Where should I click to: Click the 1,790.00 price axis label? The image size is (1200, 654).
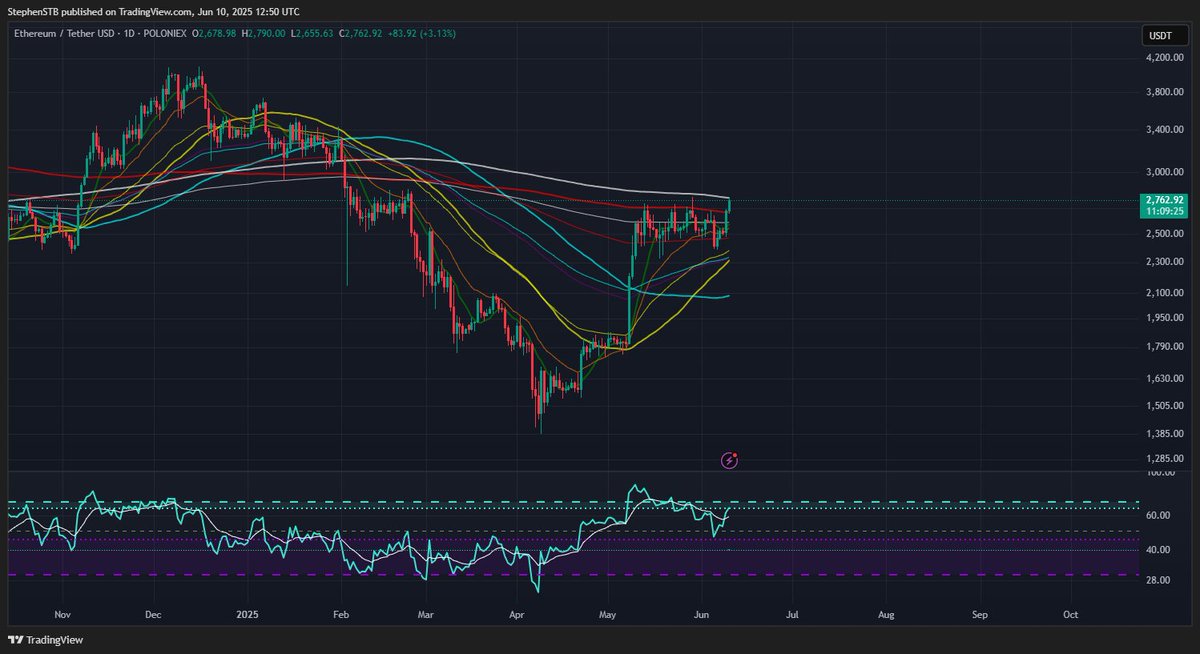click(x=1165, y=347)
